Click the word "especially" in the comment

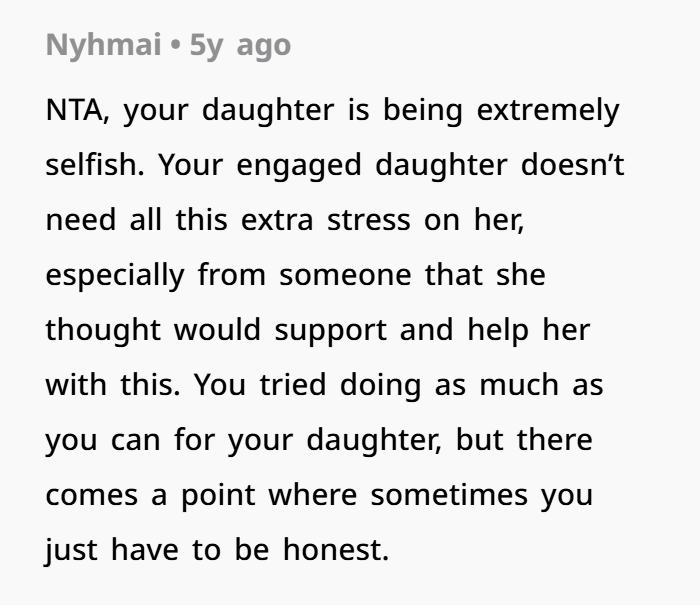[x=115, y=274]
